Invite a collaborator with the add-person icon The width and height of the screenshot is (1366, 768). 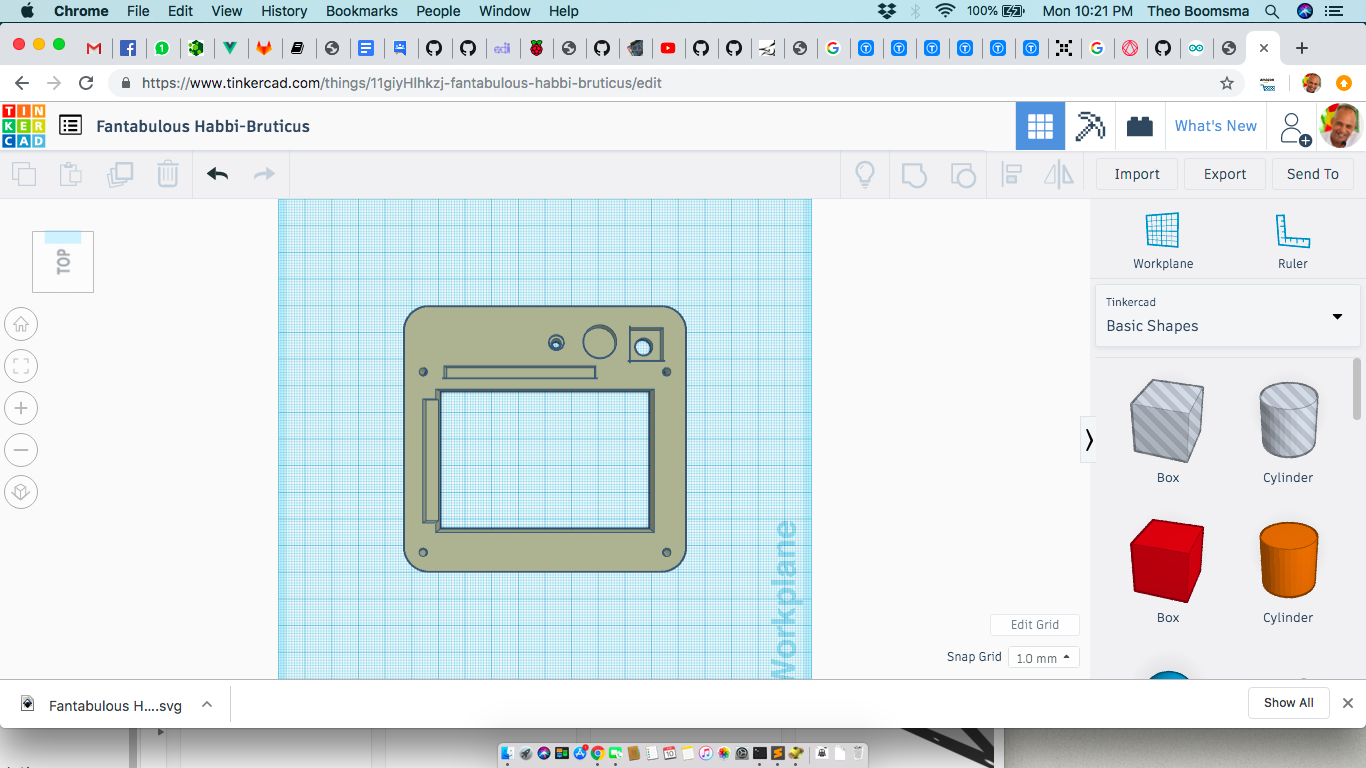tap(1294, 127)
